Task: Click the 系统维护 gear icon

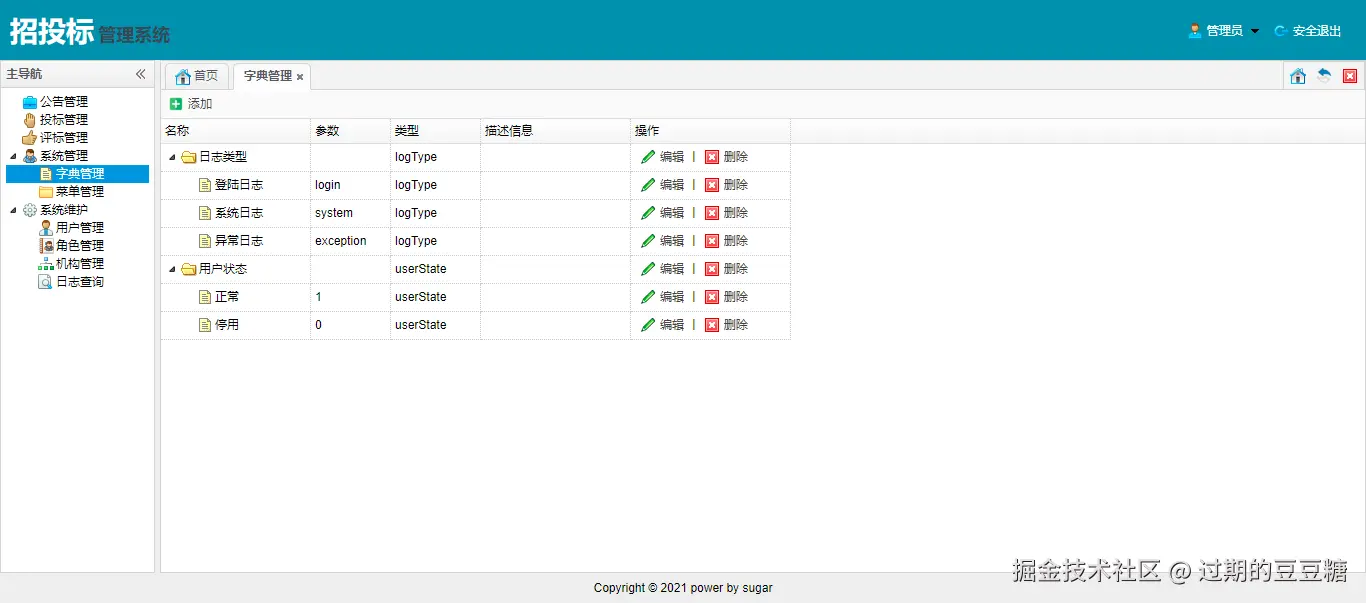Action: [30, 210]
